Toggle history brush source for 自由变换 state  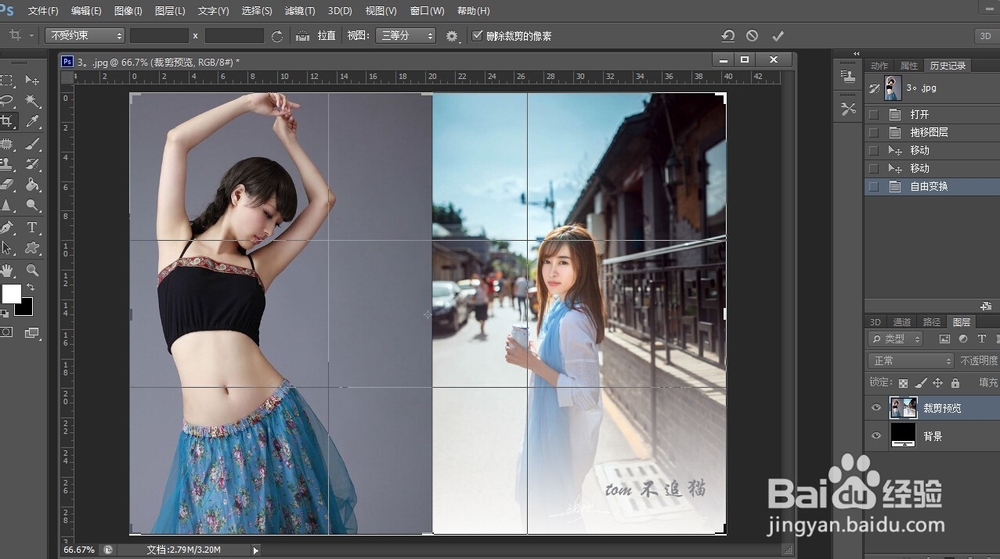tap(874, 187)
